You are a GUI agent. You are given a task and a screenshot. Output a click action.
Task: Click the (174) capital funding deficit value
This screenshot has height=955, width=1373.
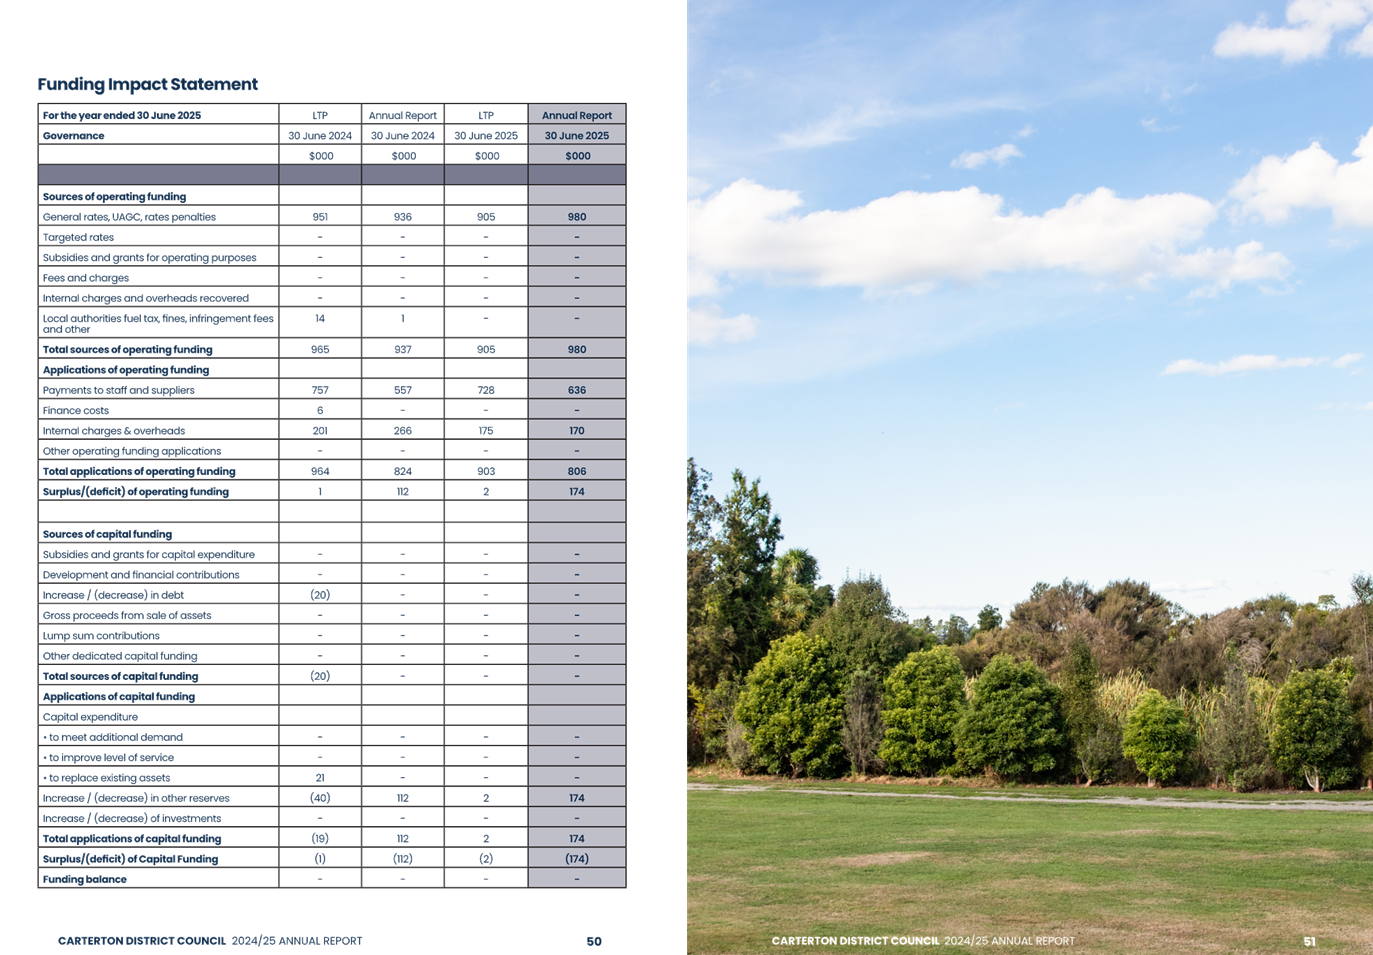[x=577, y=859]
